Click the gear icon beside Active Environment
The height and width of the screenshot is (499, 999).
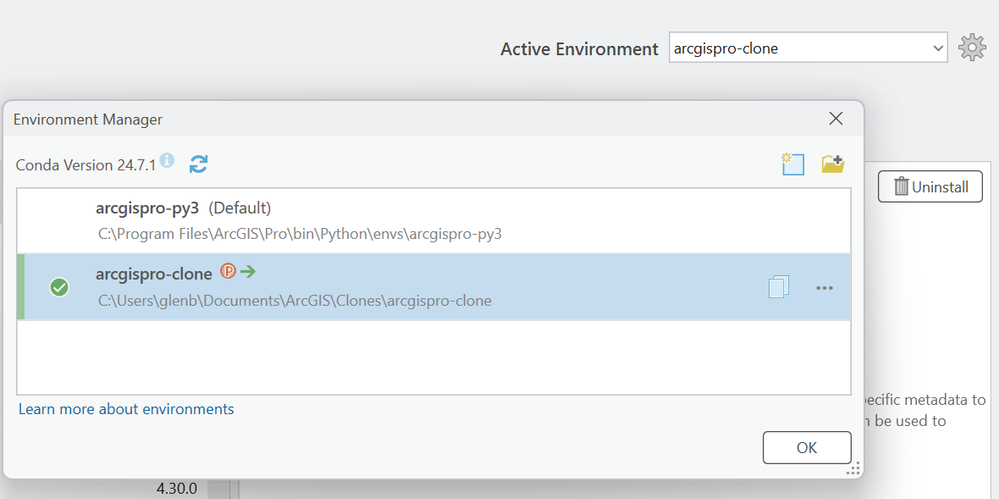[972, 48]
